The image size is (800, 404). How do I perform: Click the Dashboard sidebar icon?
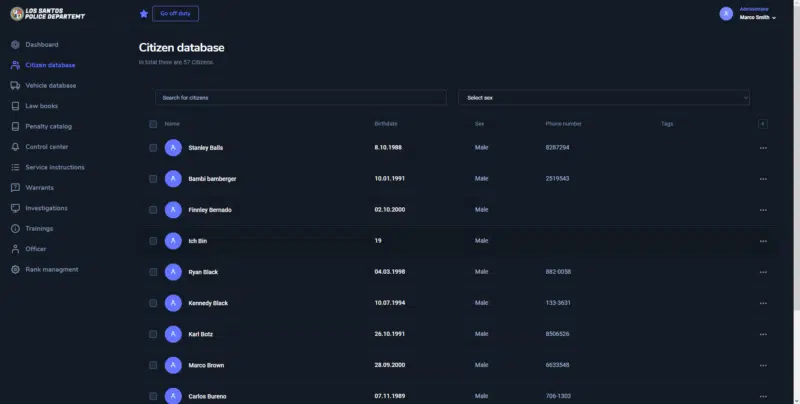[15, 45]
